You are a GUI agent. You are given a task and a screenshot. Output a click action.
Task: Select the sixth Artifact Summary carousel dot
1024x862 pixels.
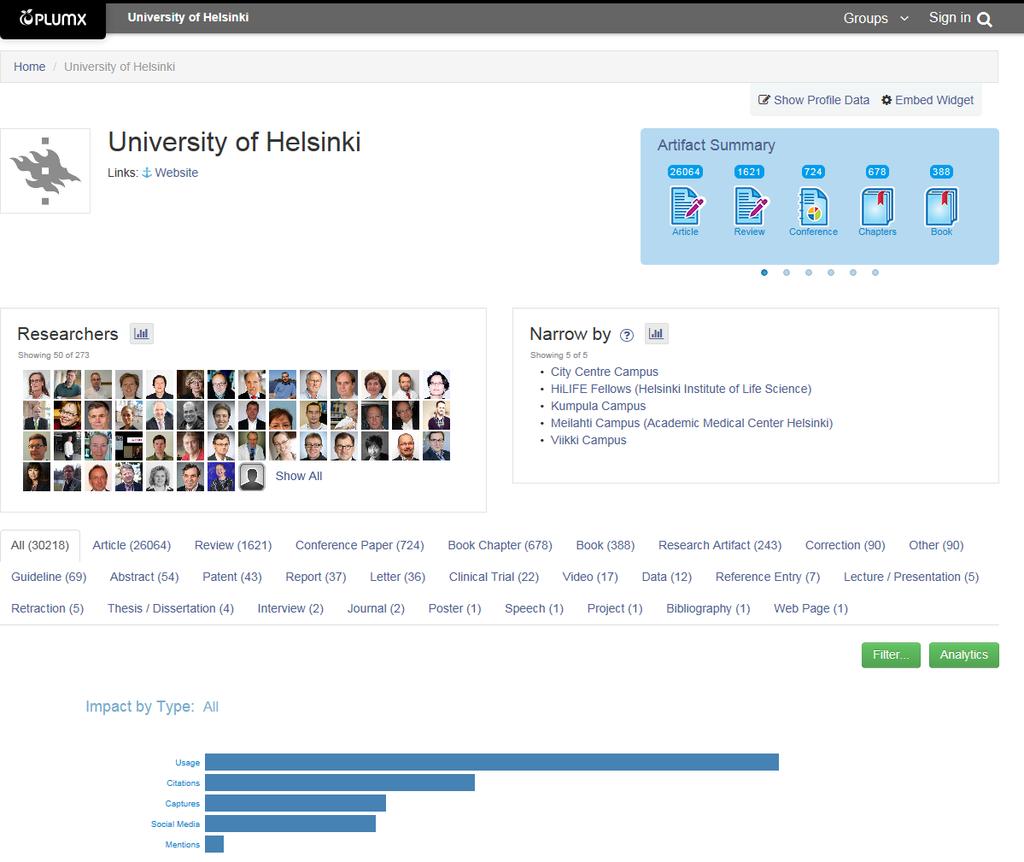click(x=875, y=272)
